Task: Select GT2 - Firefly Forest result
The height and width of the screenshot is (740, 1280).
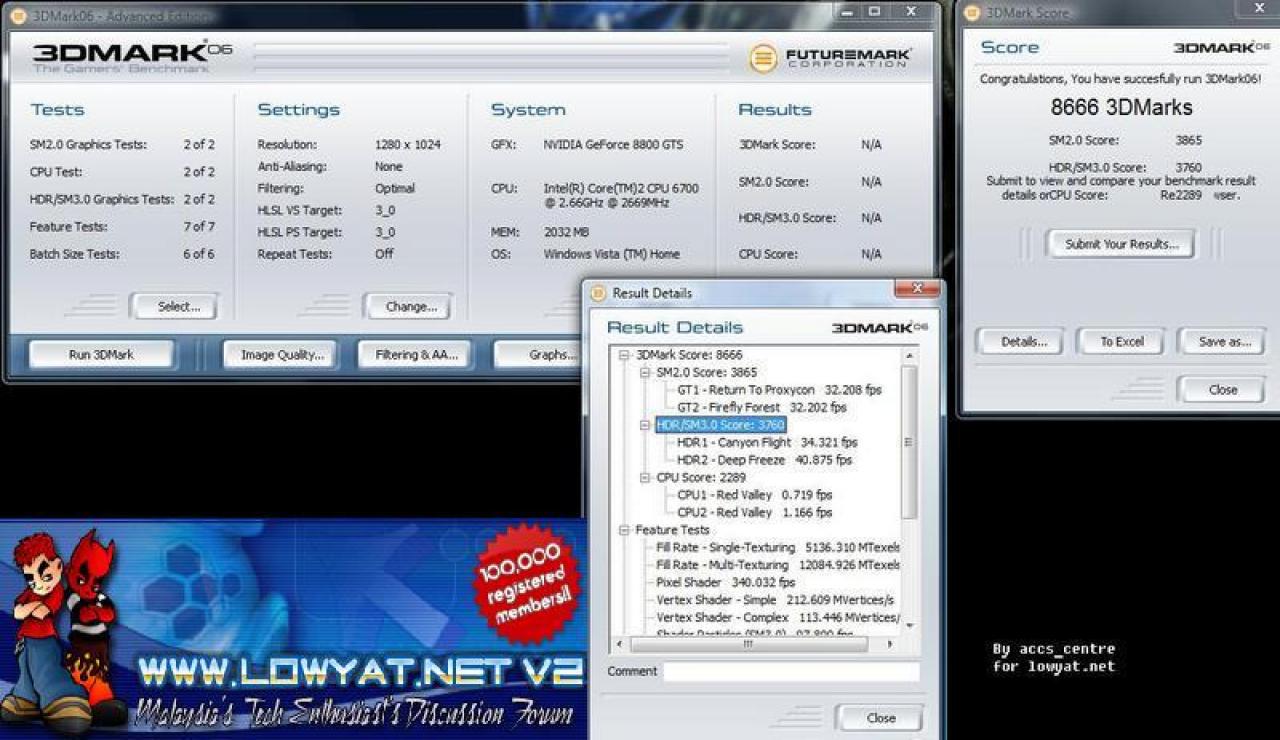Action: point(762,408)
